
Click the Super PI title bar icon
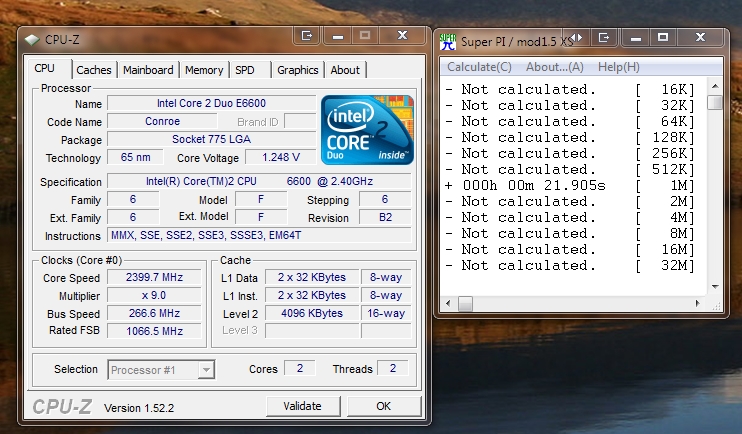tap(447, 42)
